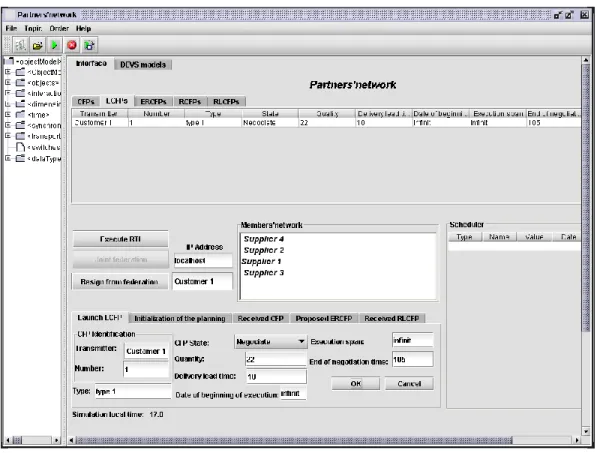Screen dimensions: 597x453
Task: Select the CFPs tab
Action: (86, 102)
